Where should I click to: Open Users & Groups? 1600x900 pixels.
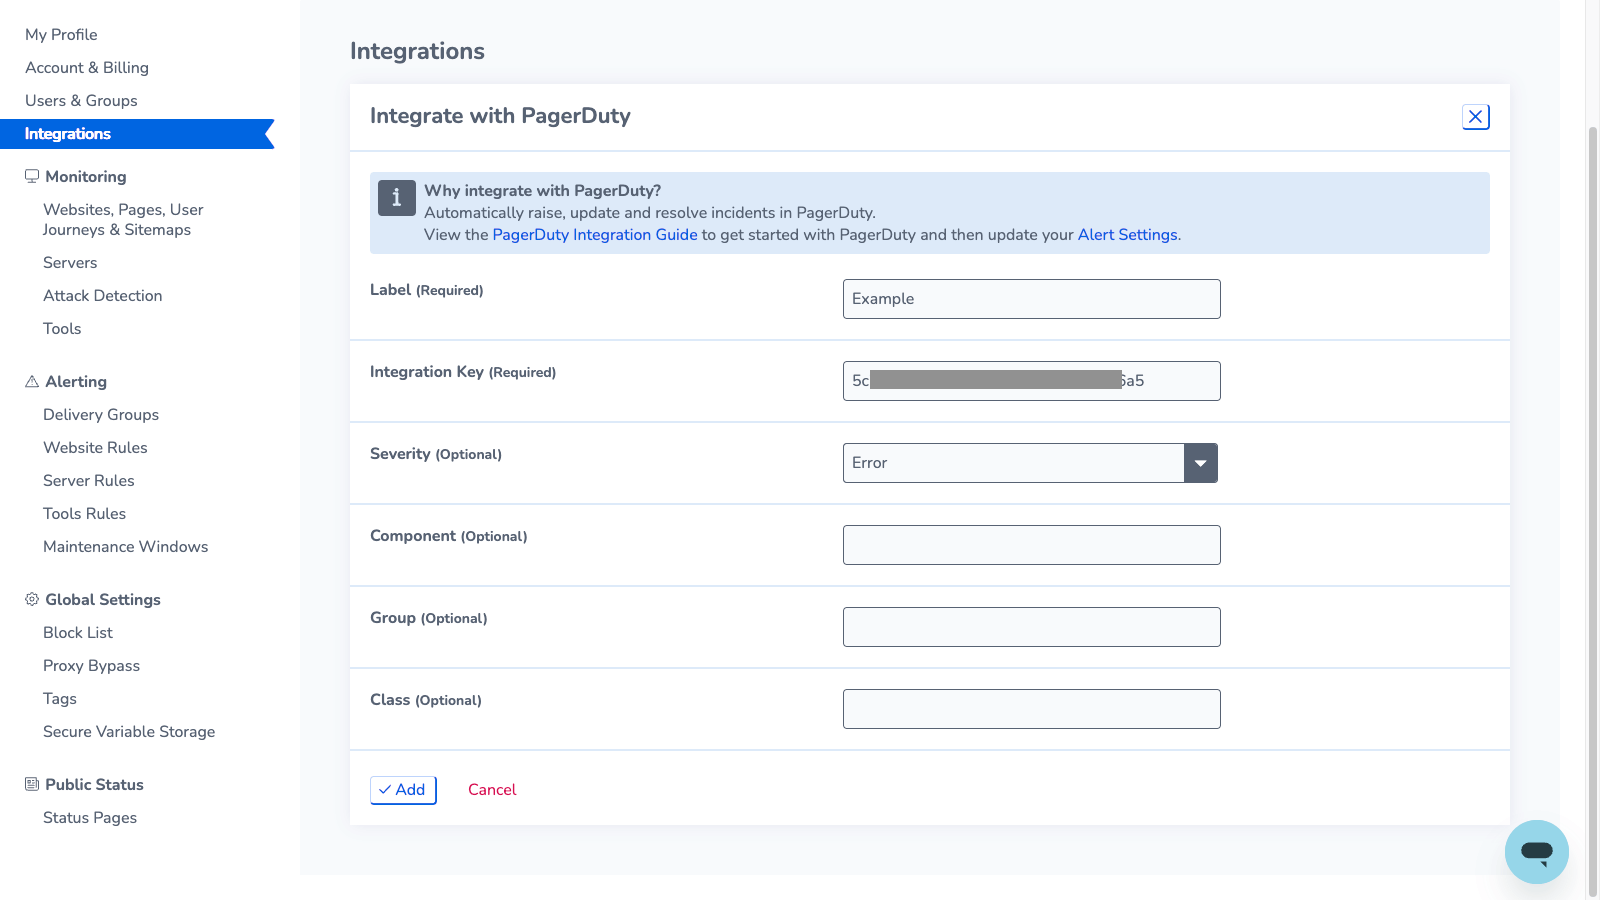tap(81, 101)
